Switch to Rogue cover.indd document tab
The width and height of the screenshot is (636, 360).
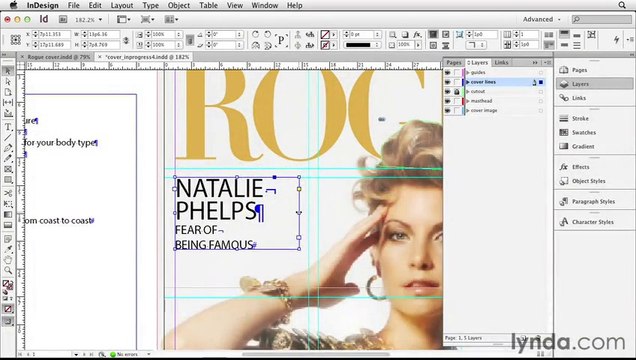pos(59,57)
